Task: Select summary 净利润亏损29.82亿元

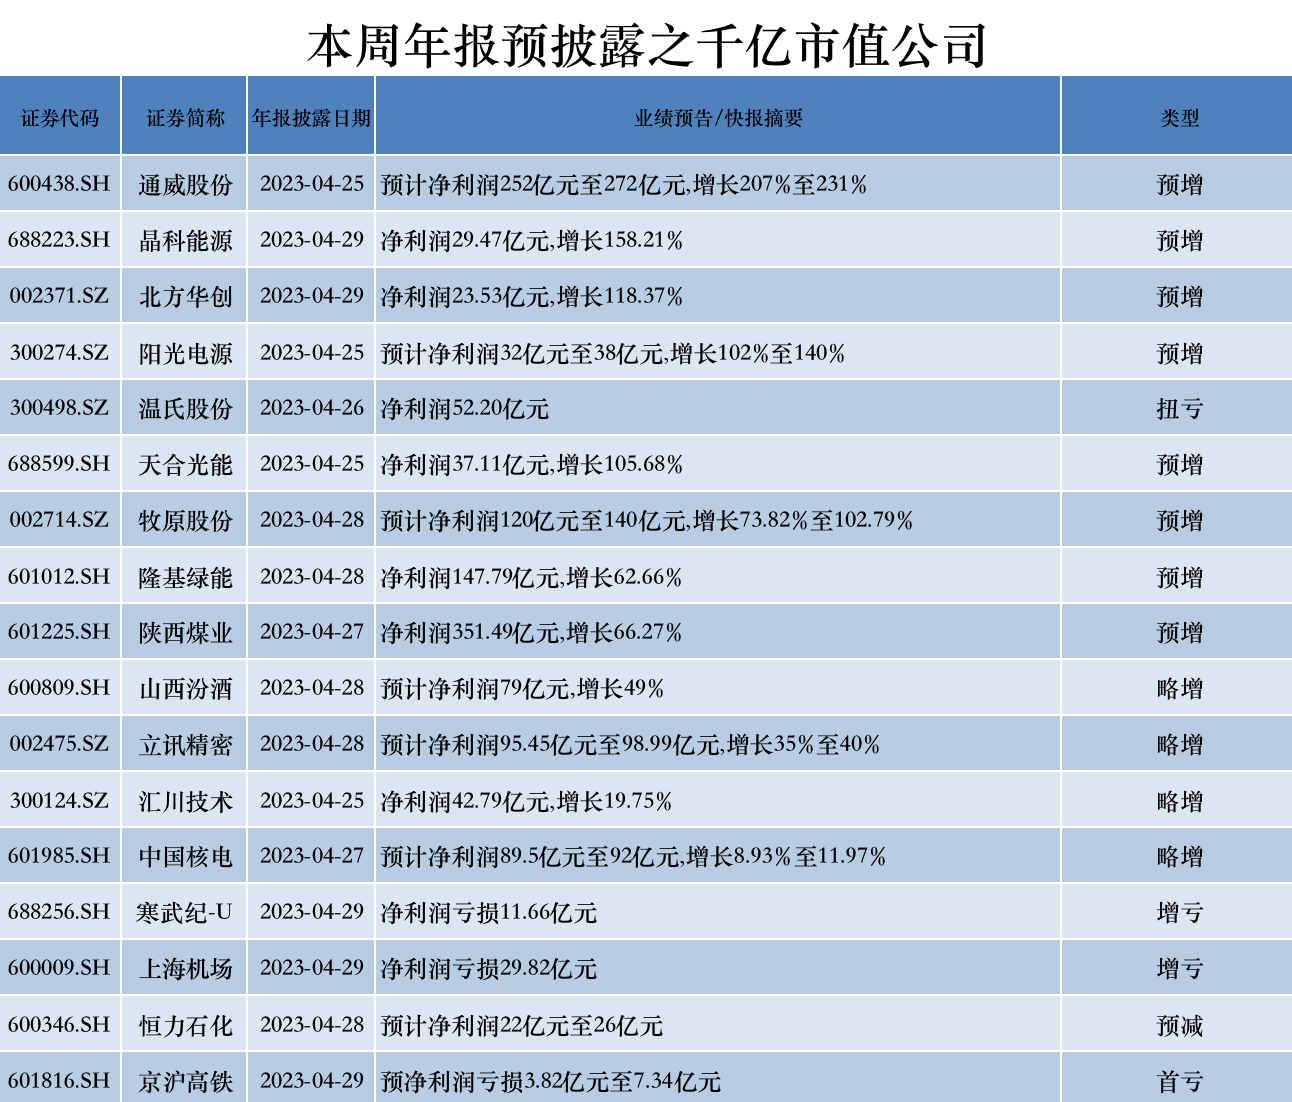Action: coord(489,968)
